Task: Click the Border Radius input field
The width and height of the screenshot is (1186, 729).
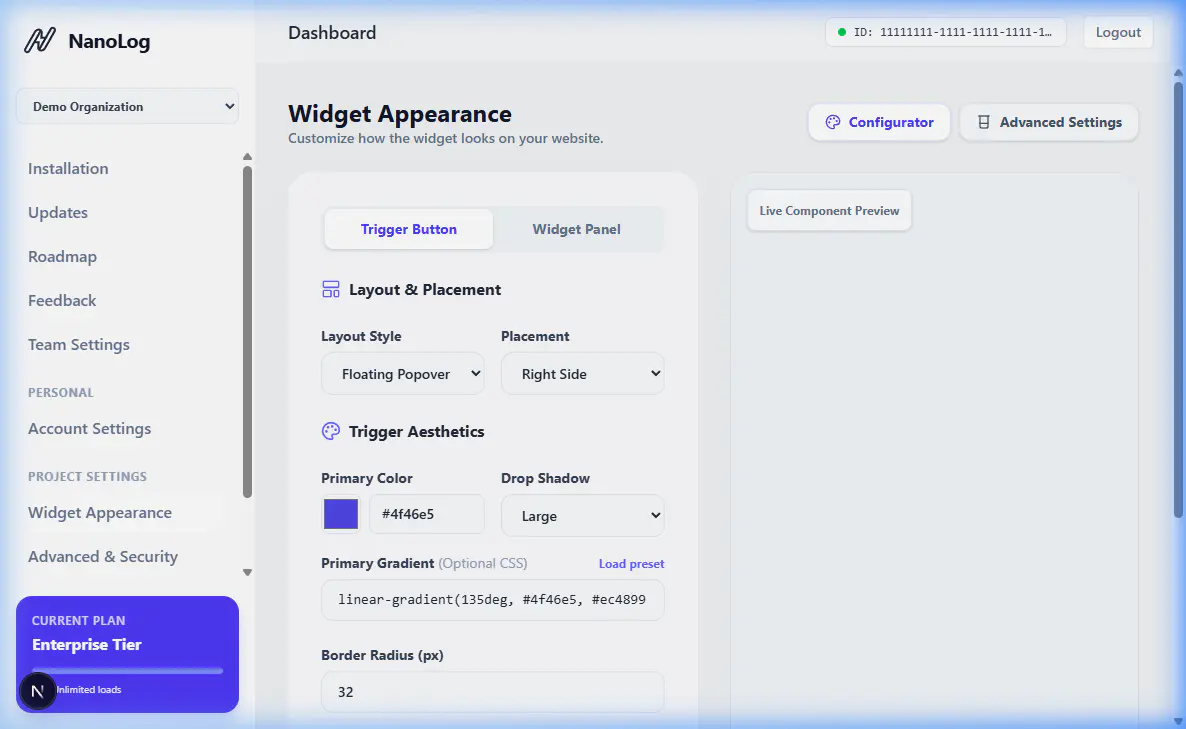Action: (492, 692)
